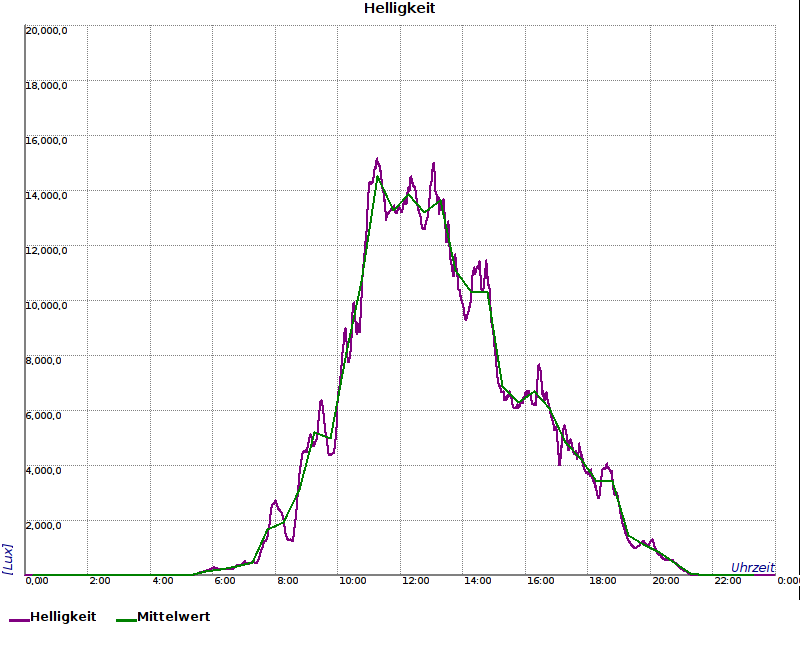Click the 20:00 time axis label
Image resolution: width=800 pixels, height=650 pixels.
pos(666,581)
